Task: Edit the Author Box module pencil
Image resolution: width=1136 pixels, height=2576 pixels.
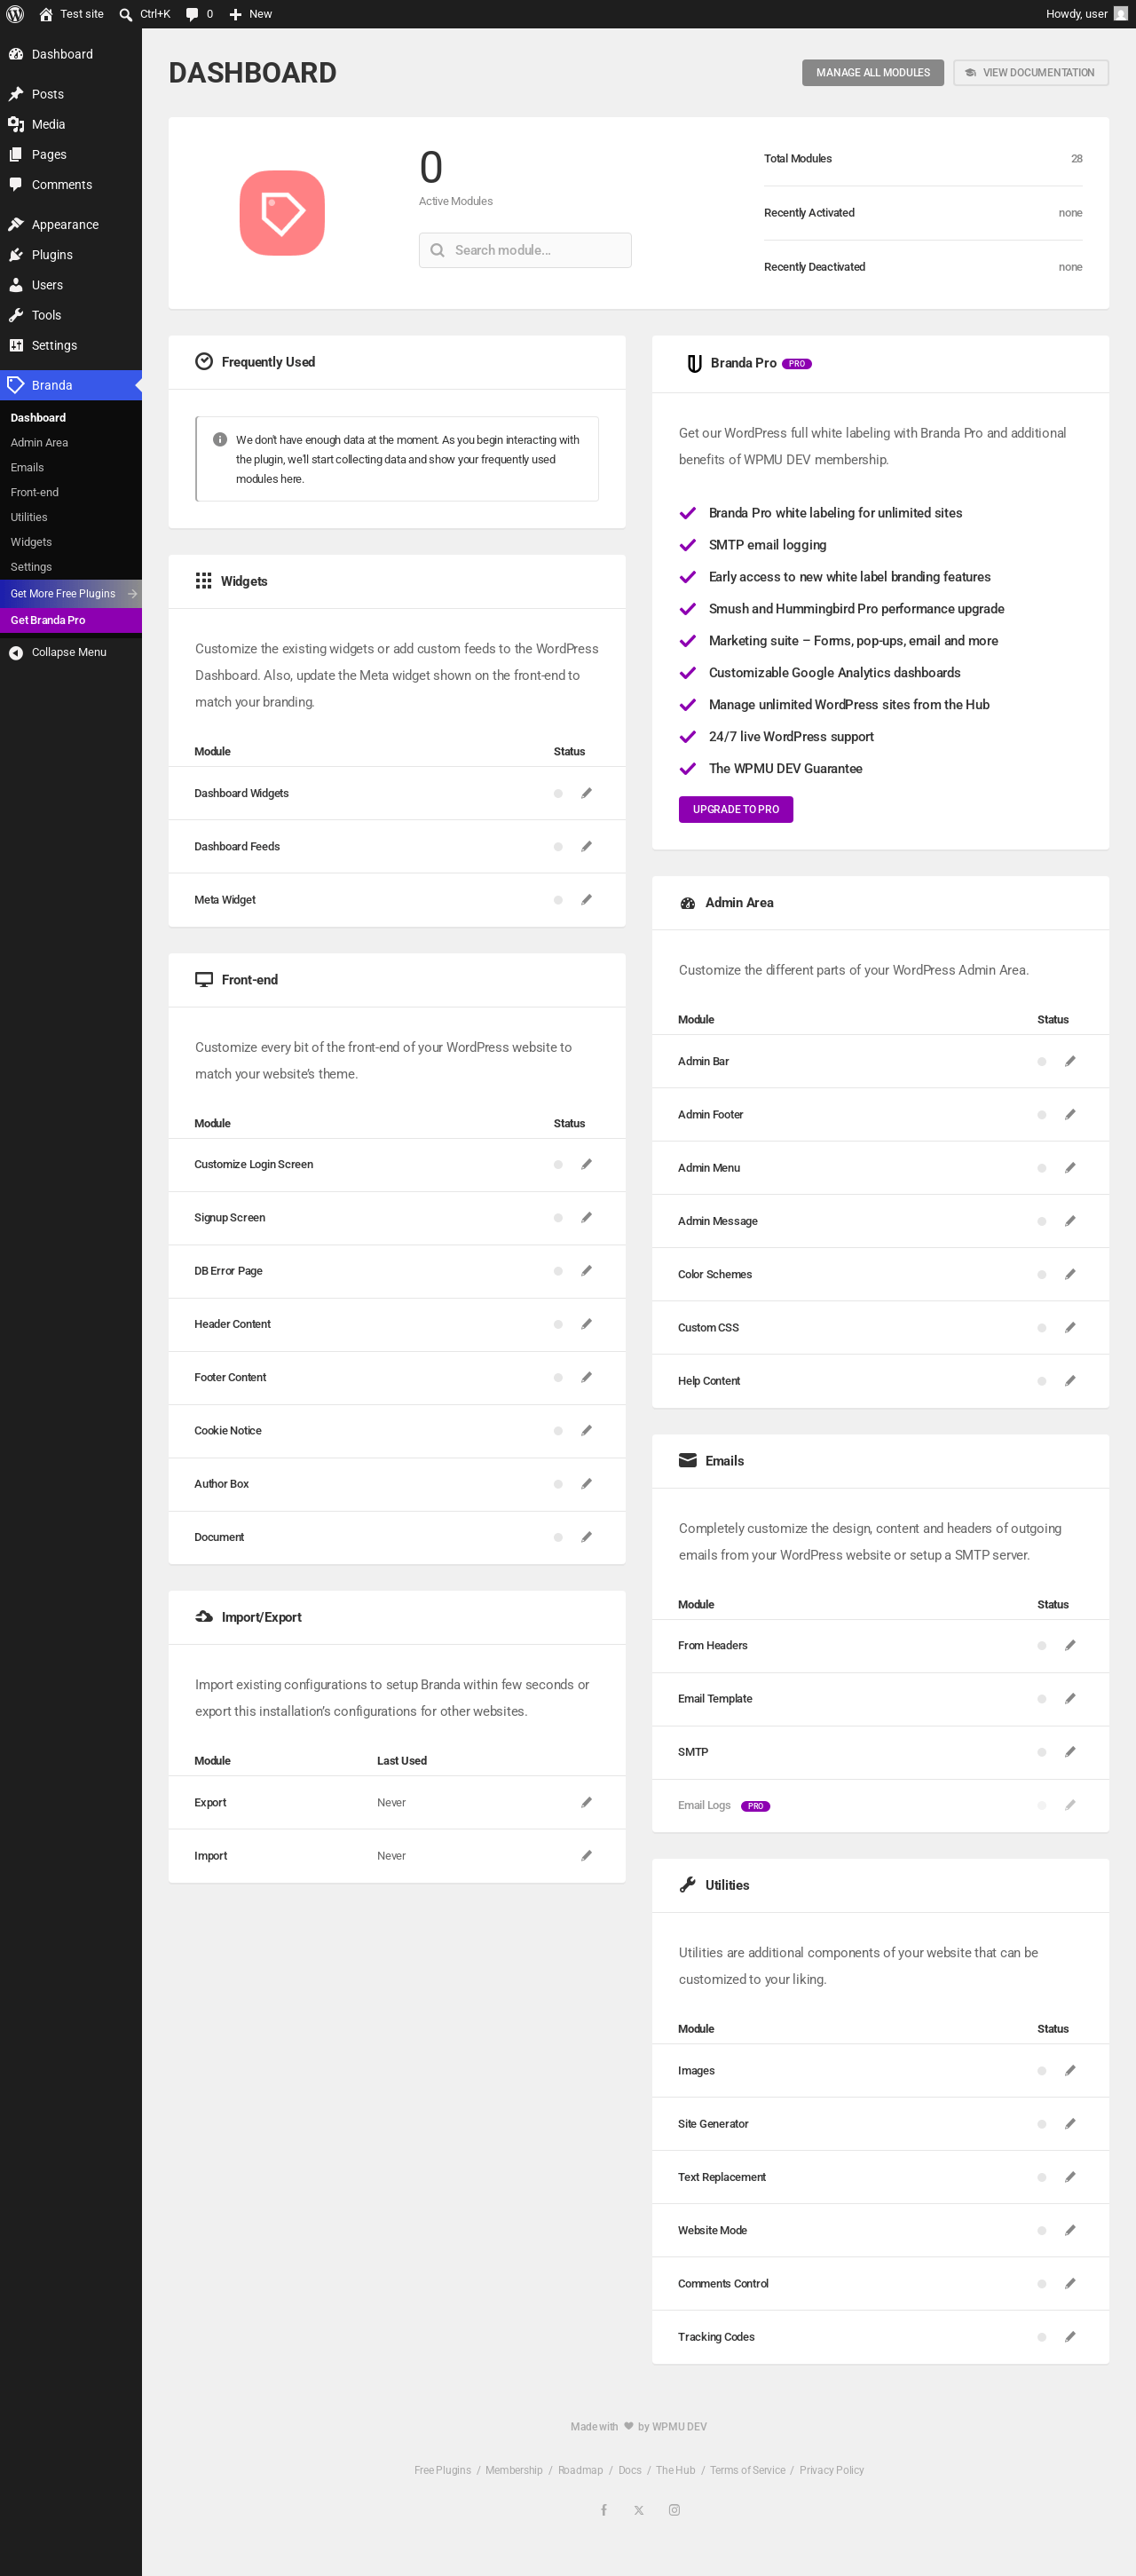Action: point(587,1483)
